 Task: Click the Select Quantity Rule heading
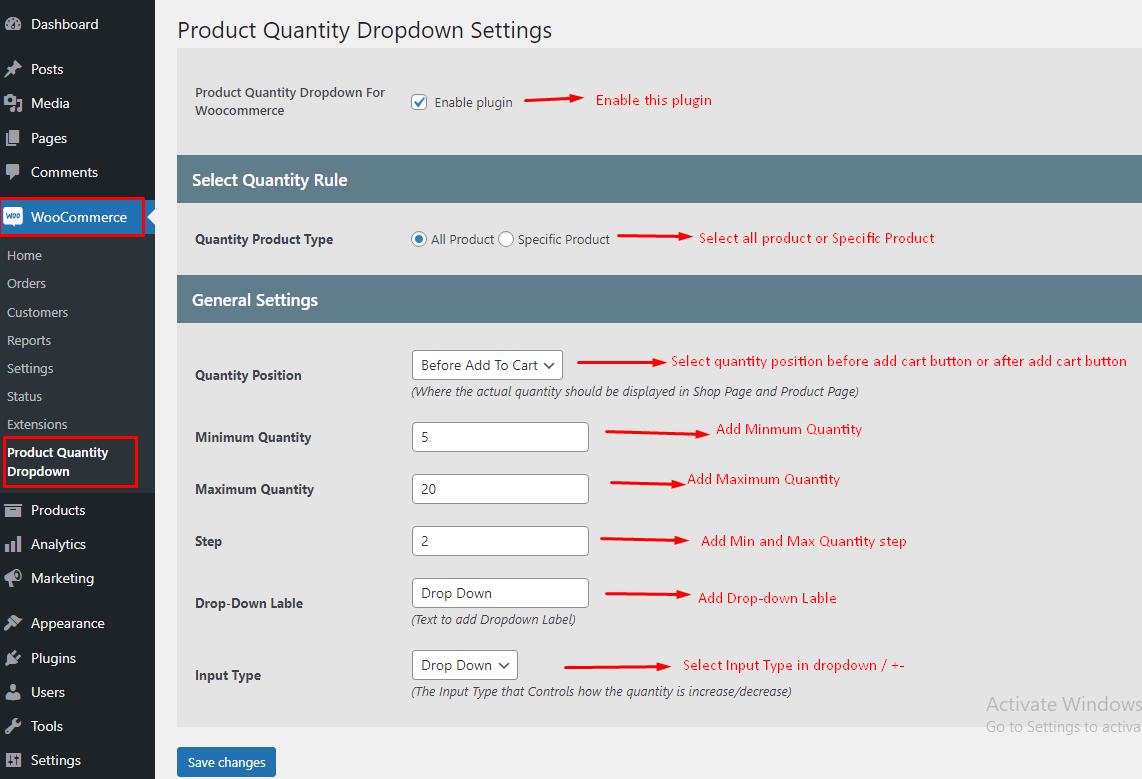(x=269, y=180)
